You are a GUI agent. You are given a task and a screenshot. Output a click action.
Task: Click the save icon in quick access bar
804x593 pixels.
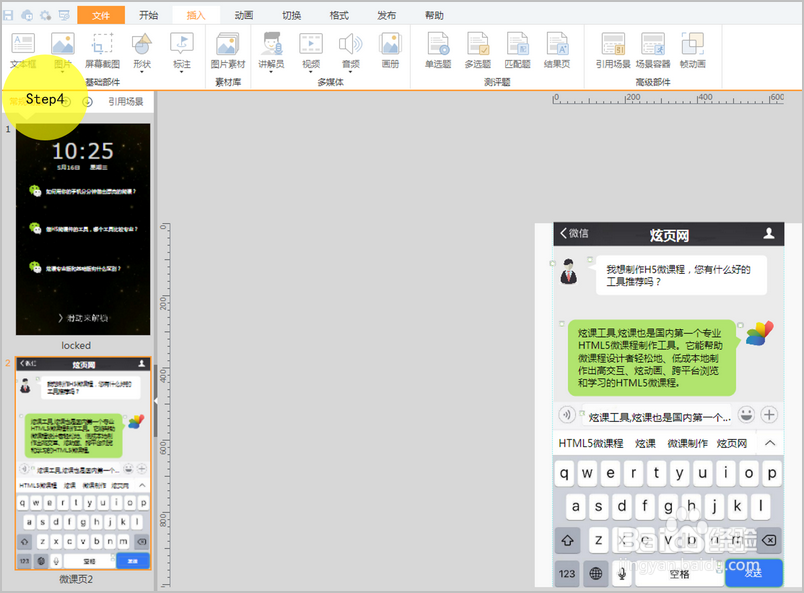[x=9, y=15]
